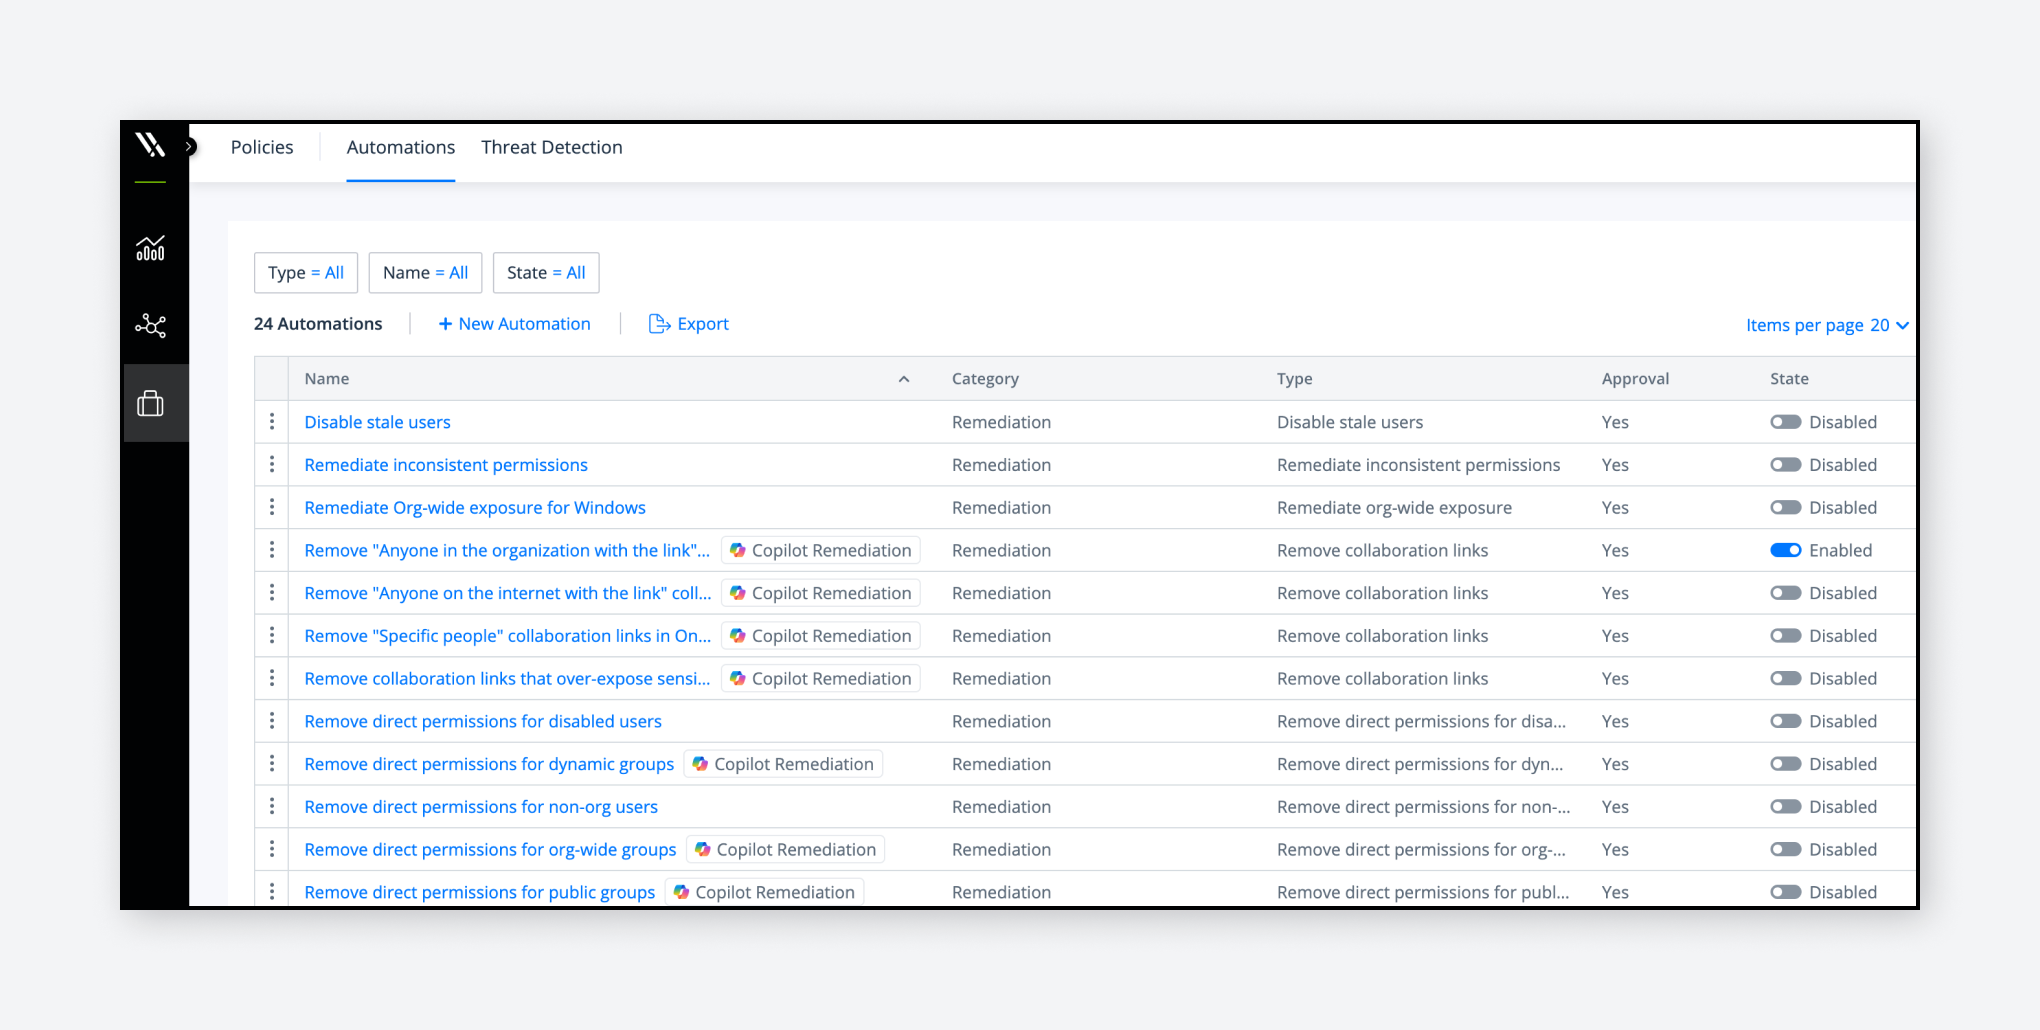Open the Remediate Org-wide exposure for Windows automation
Viewport: 2040px width, 1030px height.
pyautogui.click(x=474, y=507)
